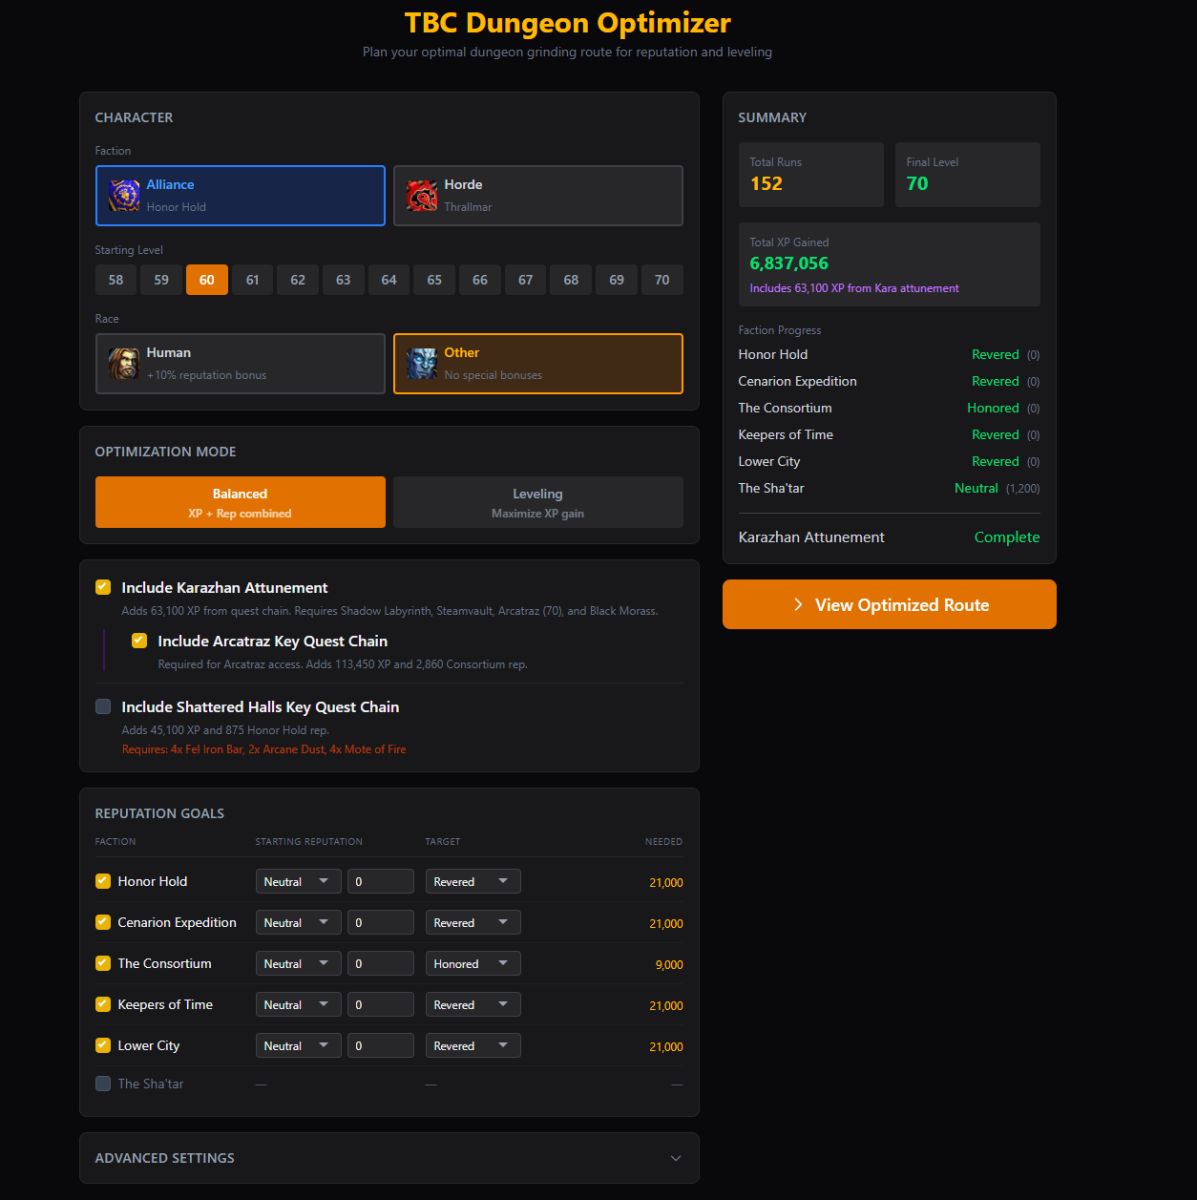The height and width of the screenshot is (1200, 1197).
Task: Switch to Leveling optimization mode
Action: (537, 502)
